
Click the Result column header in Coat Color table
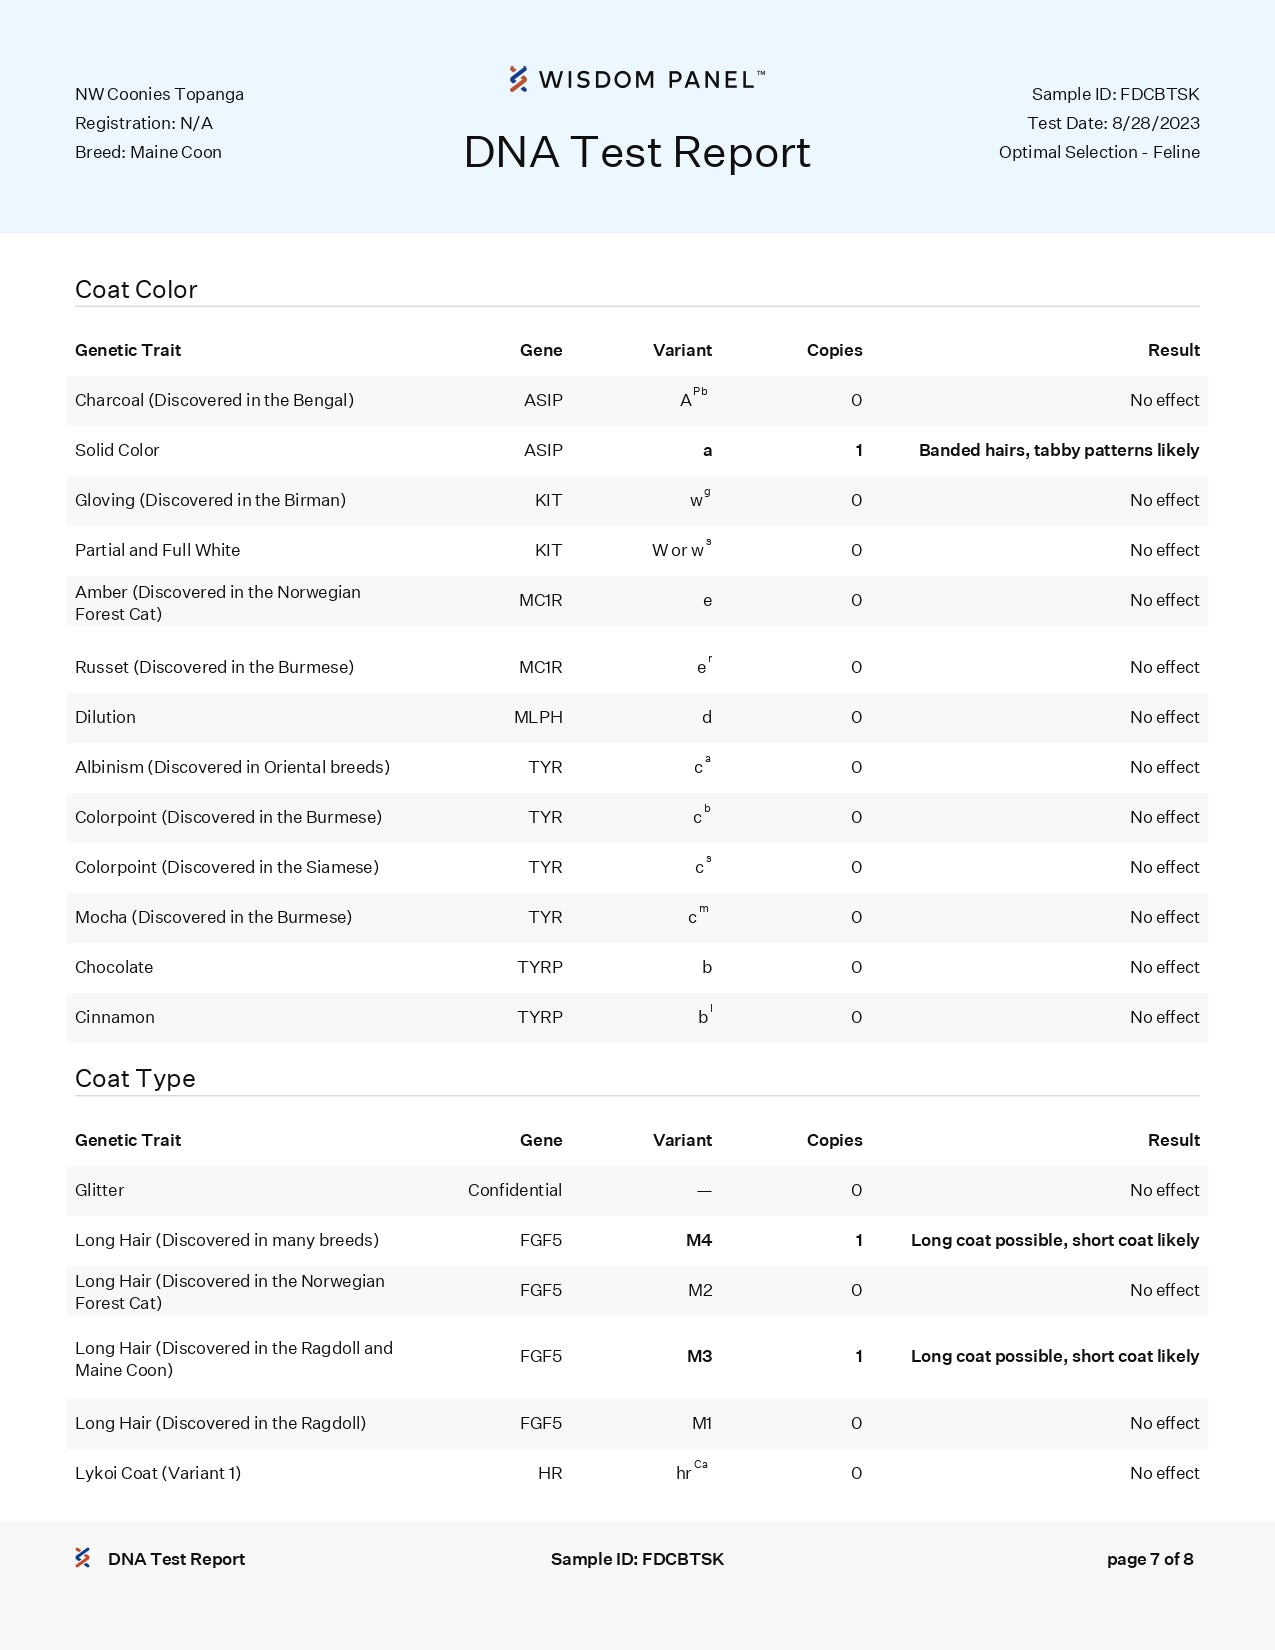pos(1173,350)
